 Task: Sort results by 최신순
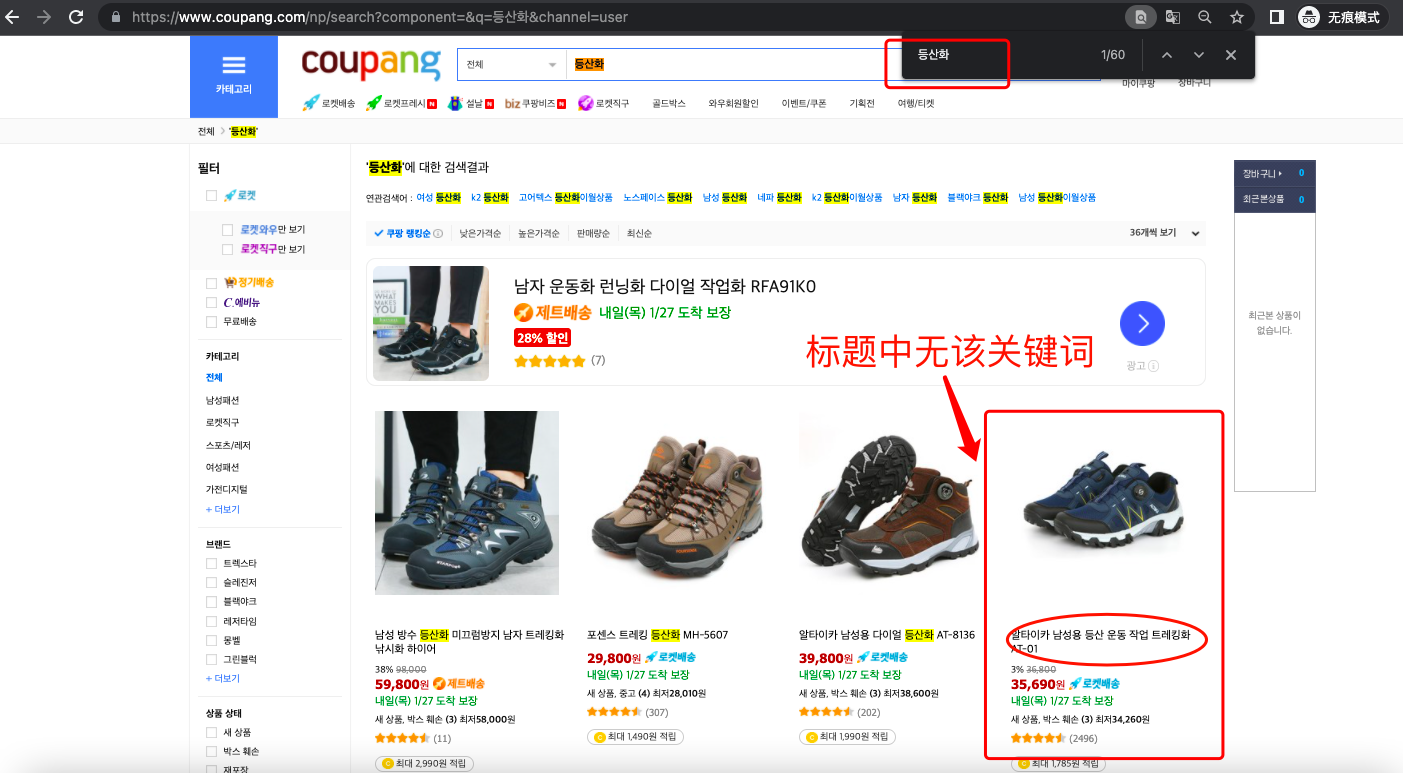pos(639,234)
